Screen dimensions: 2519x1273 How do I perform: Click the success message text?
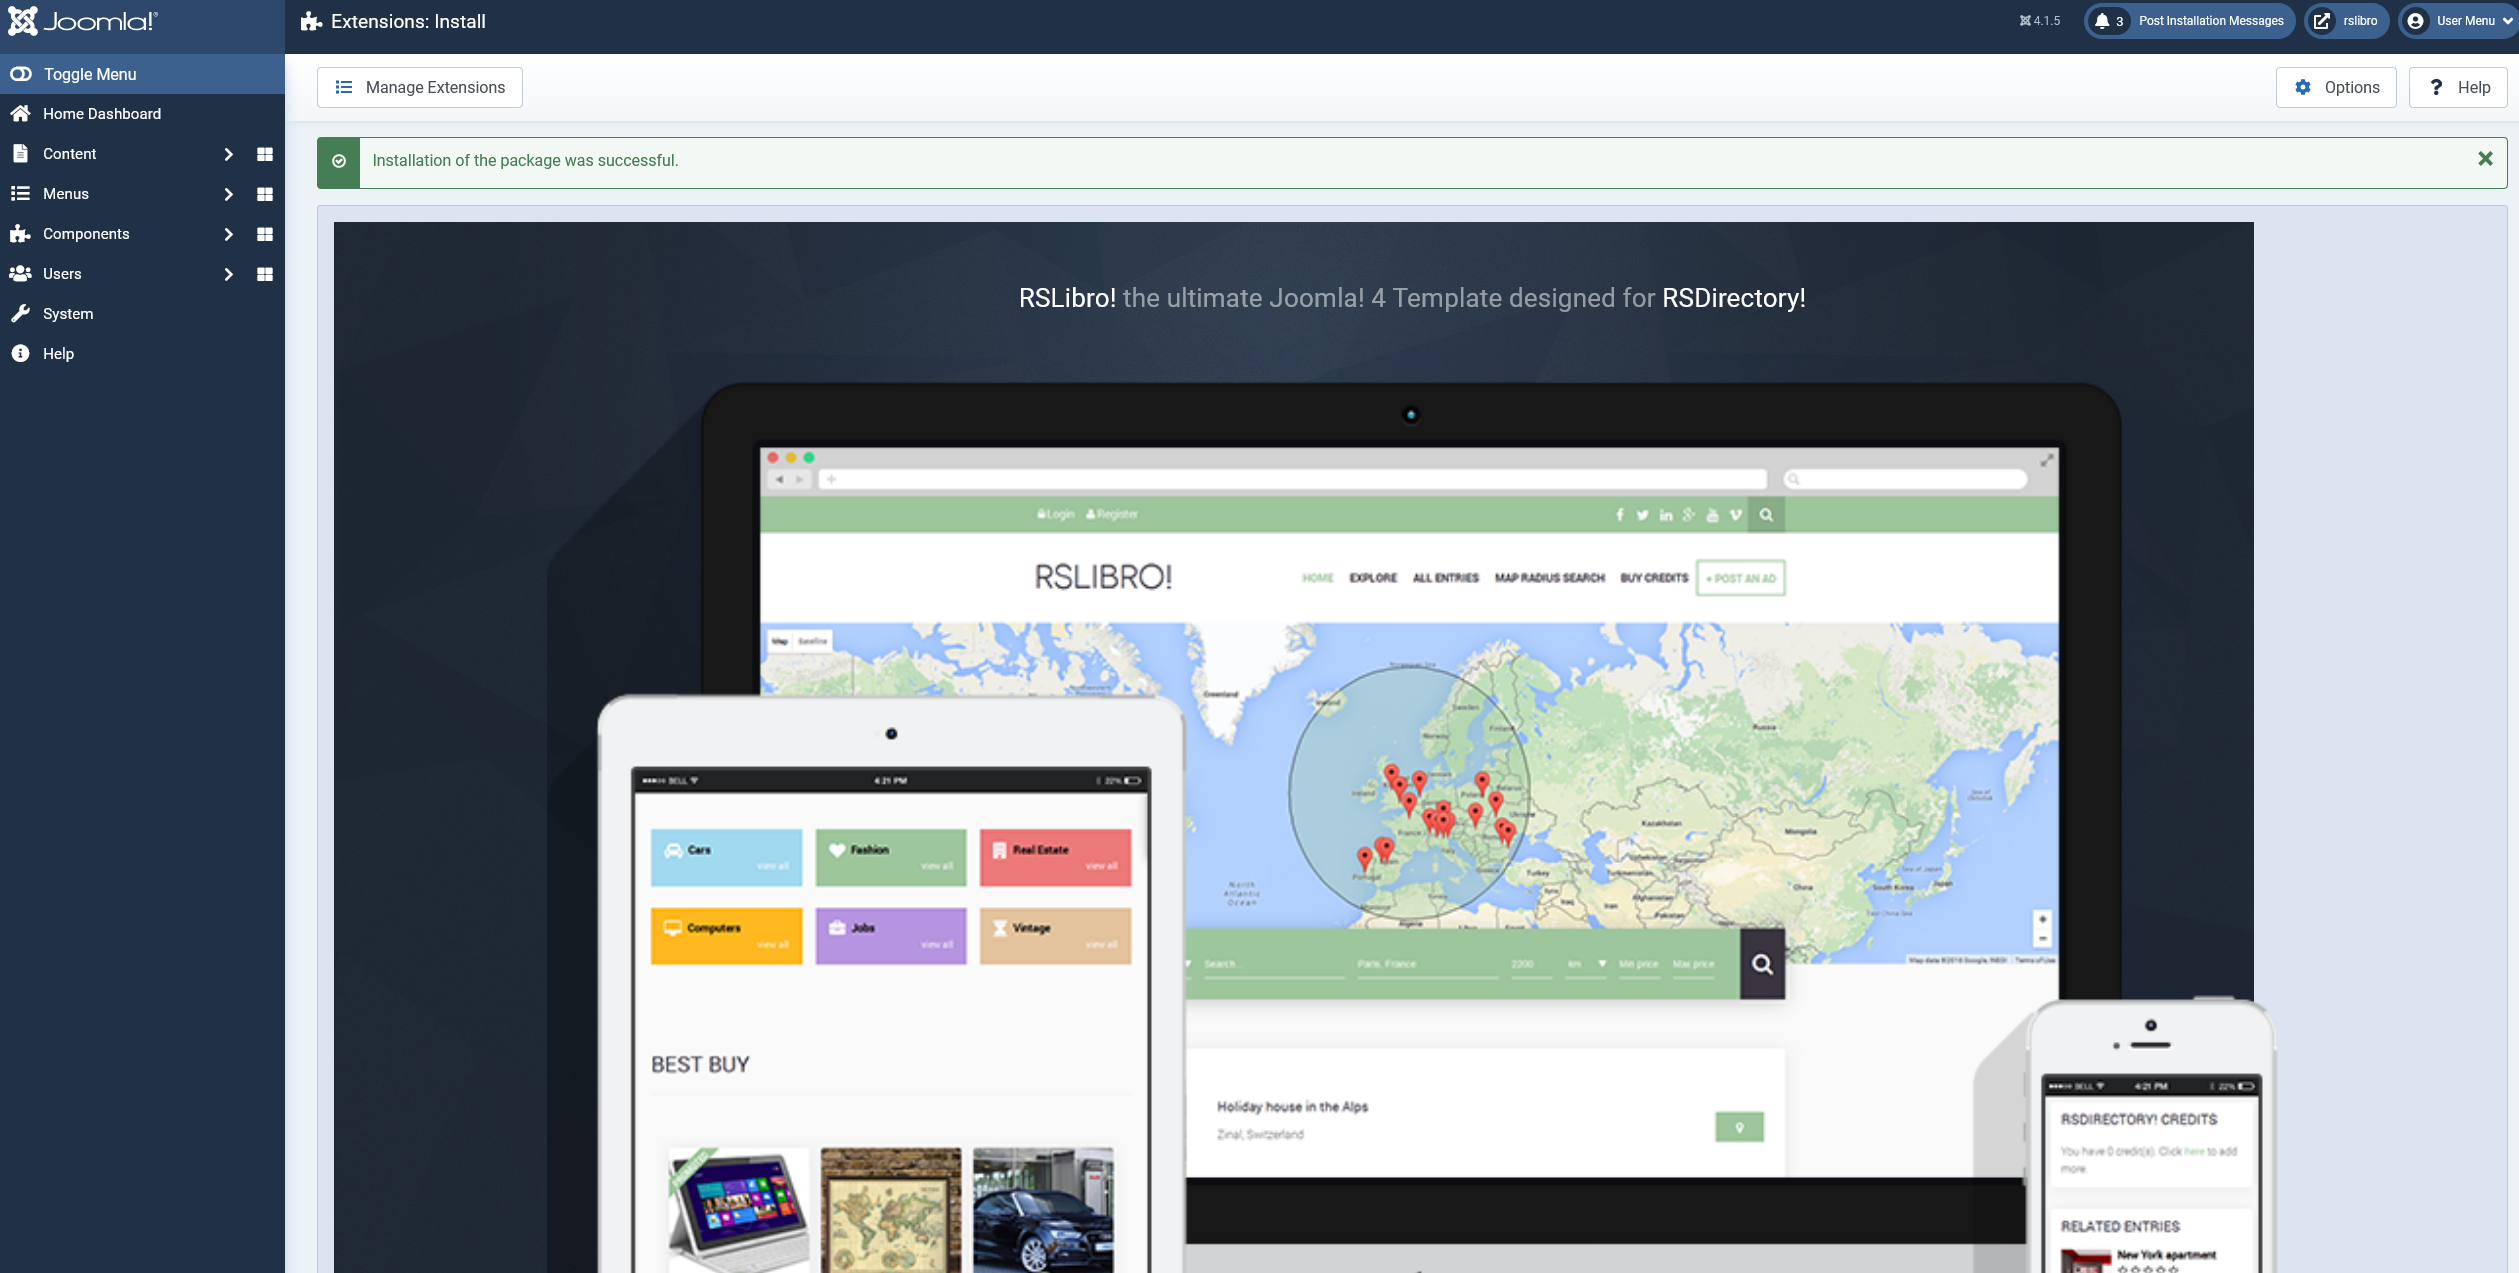(x=525, y=160)
